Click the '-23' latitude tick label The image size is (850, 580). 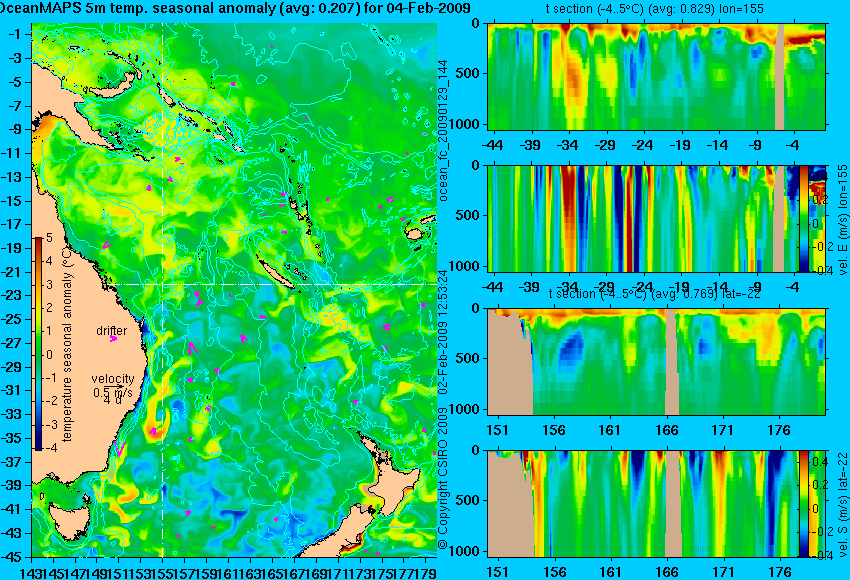click(12, 295)
